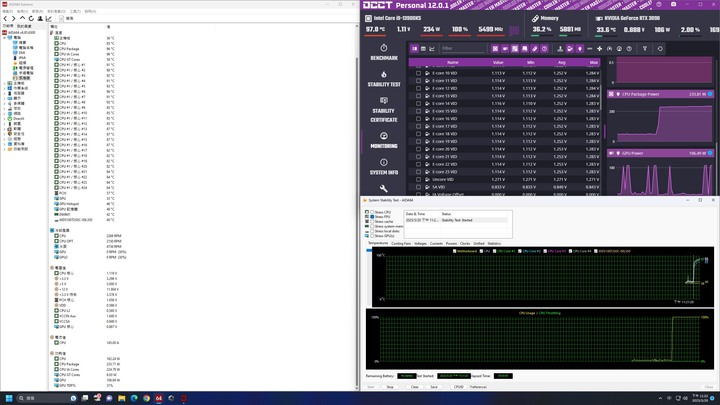The height and width of the screenshot is (405, 720).
Task: Sort OCCT sensor table by Name column
Action: pyautogui.click(x=453, y=62)
